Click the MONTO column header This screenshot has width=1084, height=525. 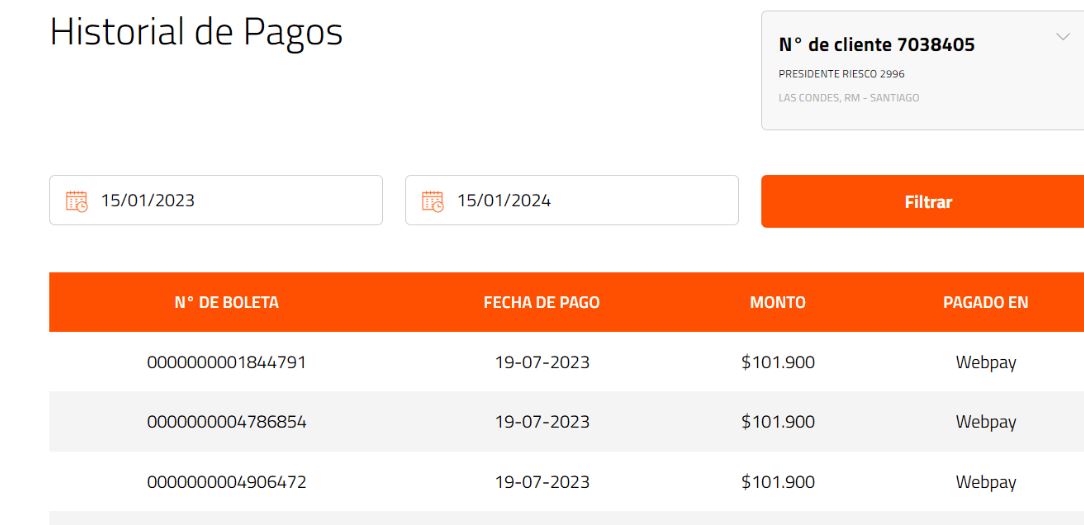[x=778, y=302]
